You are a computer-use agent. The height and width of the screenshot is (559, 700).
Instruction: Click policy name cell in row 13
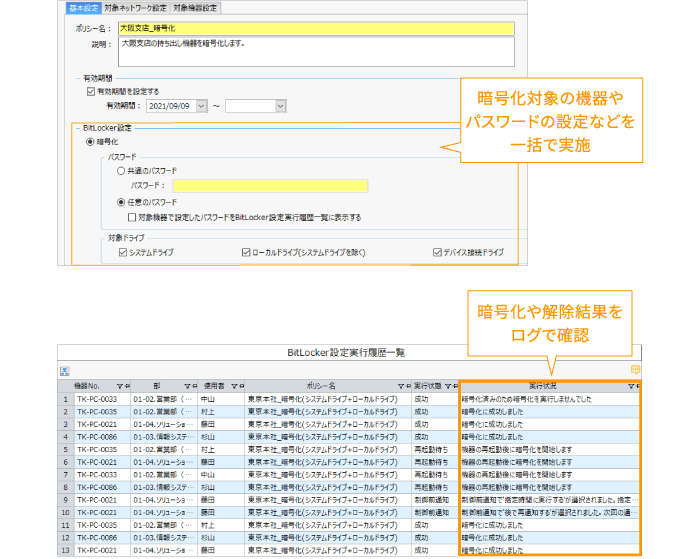[x=328, y=551]
